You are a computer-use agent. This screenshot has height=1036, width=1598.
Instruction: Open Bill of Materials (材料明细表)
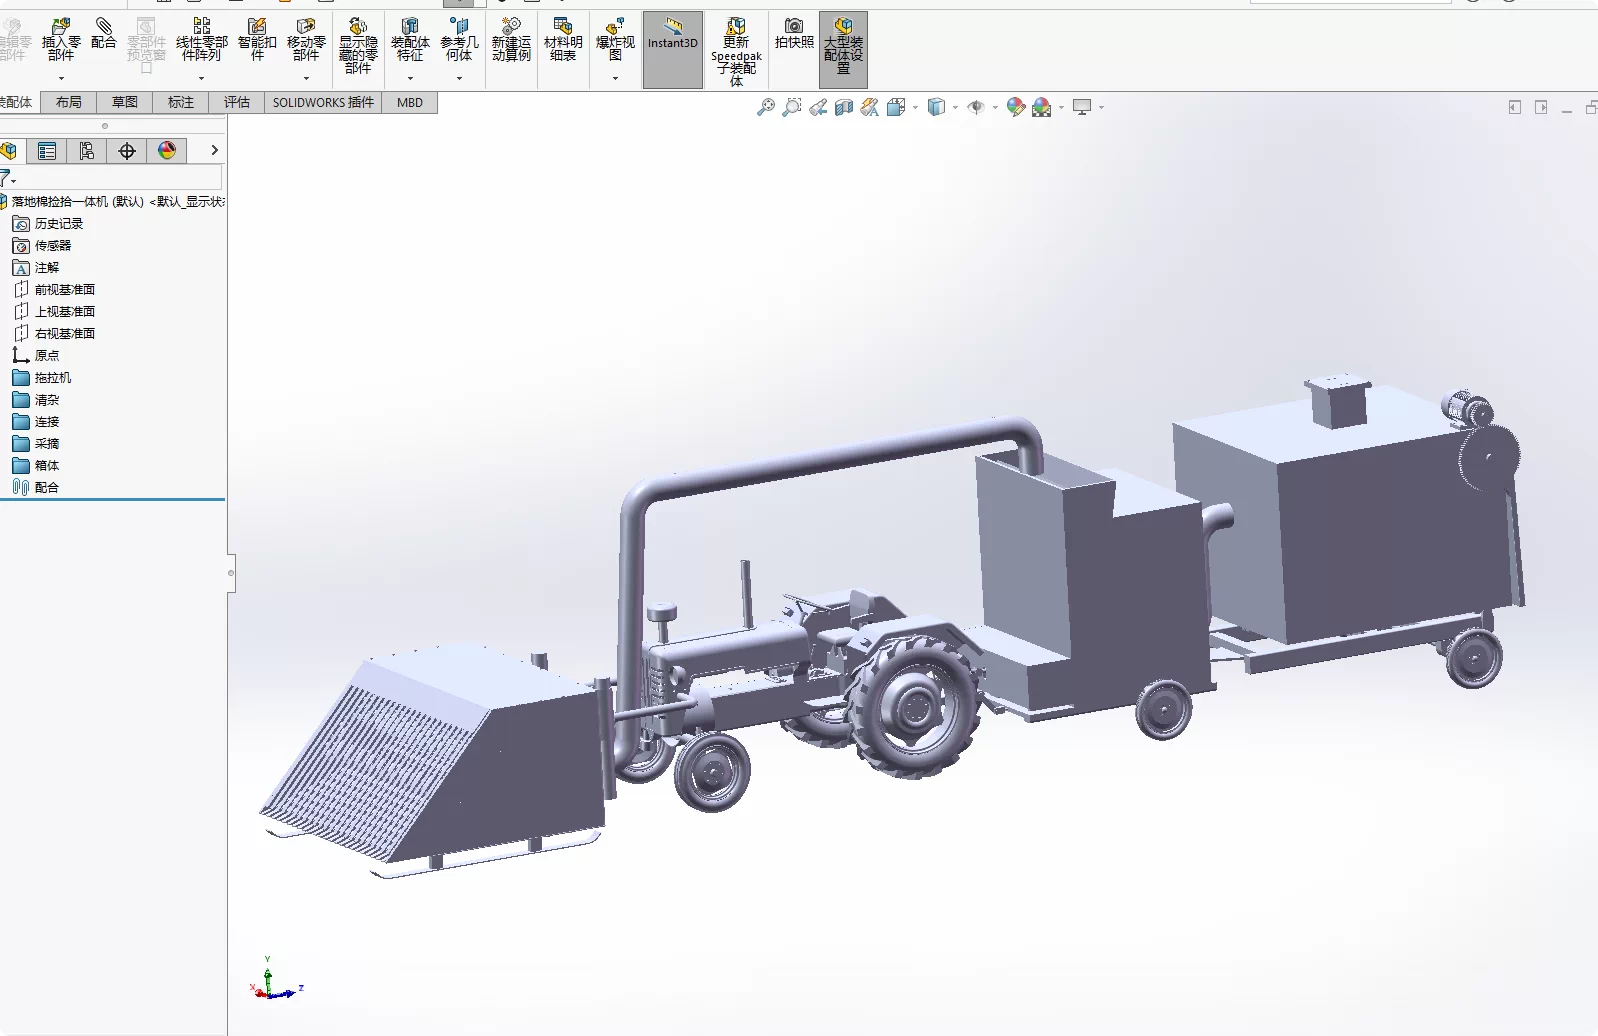[x=563, y=39]
